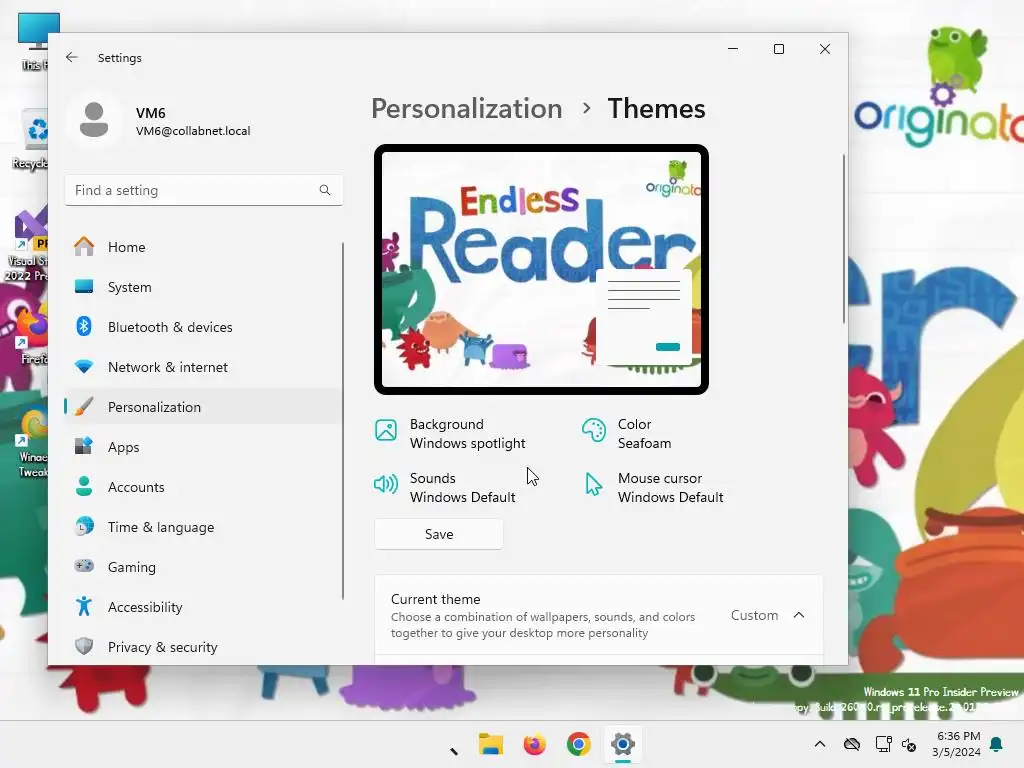
Task: Open Color Seafoam setting
Action: tap(627, 434)
